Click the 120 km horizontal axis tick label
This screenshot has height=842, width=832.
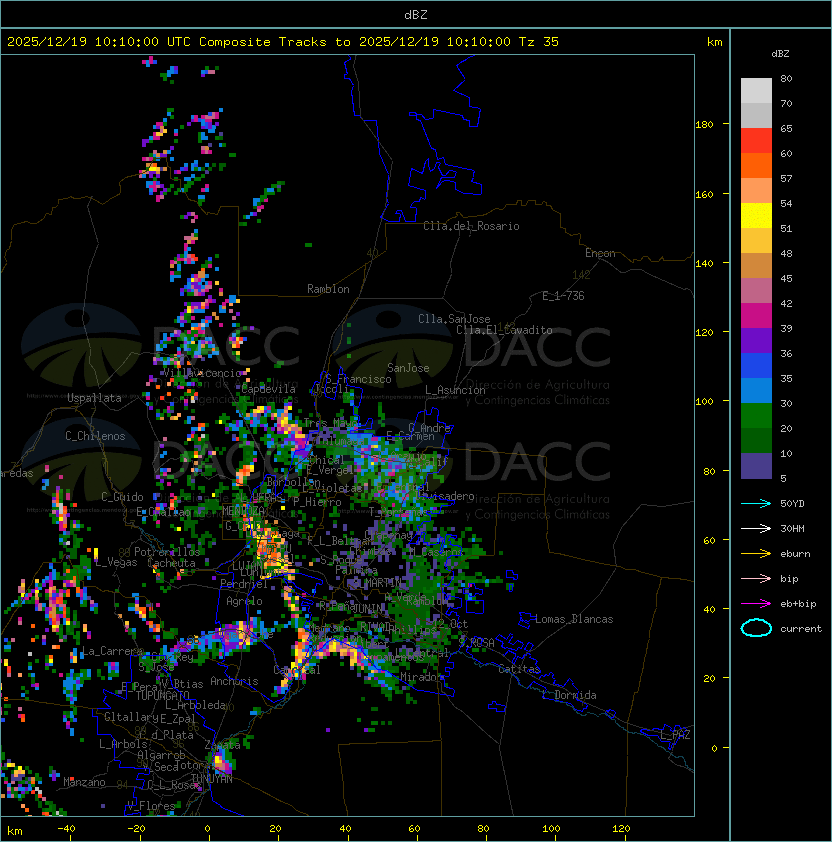(x=621, y=829)
